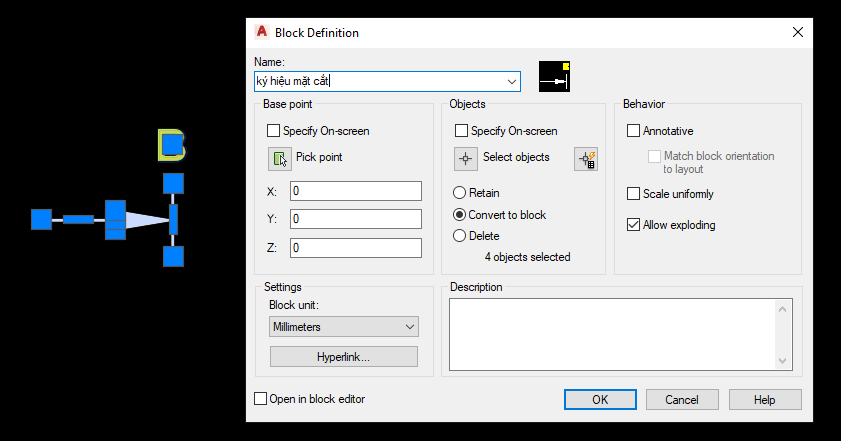The image size is (841, 441).
Task: Check Open in block editor
Action: pyautogui.click(x=261, y=399)
